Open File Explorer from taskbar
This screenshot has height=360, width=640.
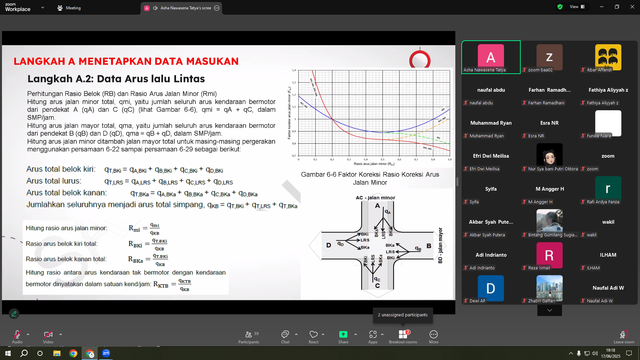[57, 353]
